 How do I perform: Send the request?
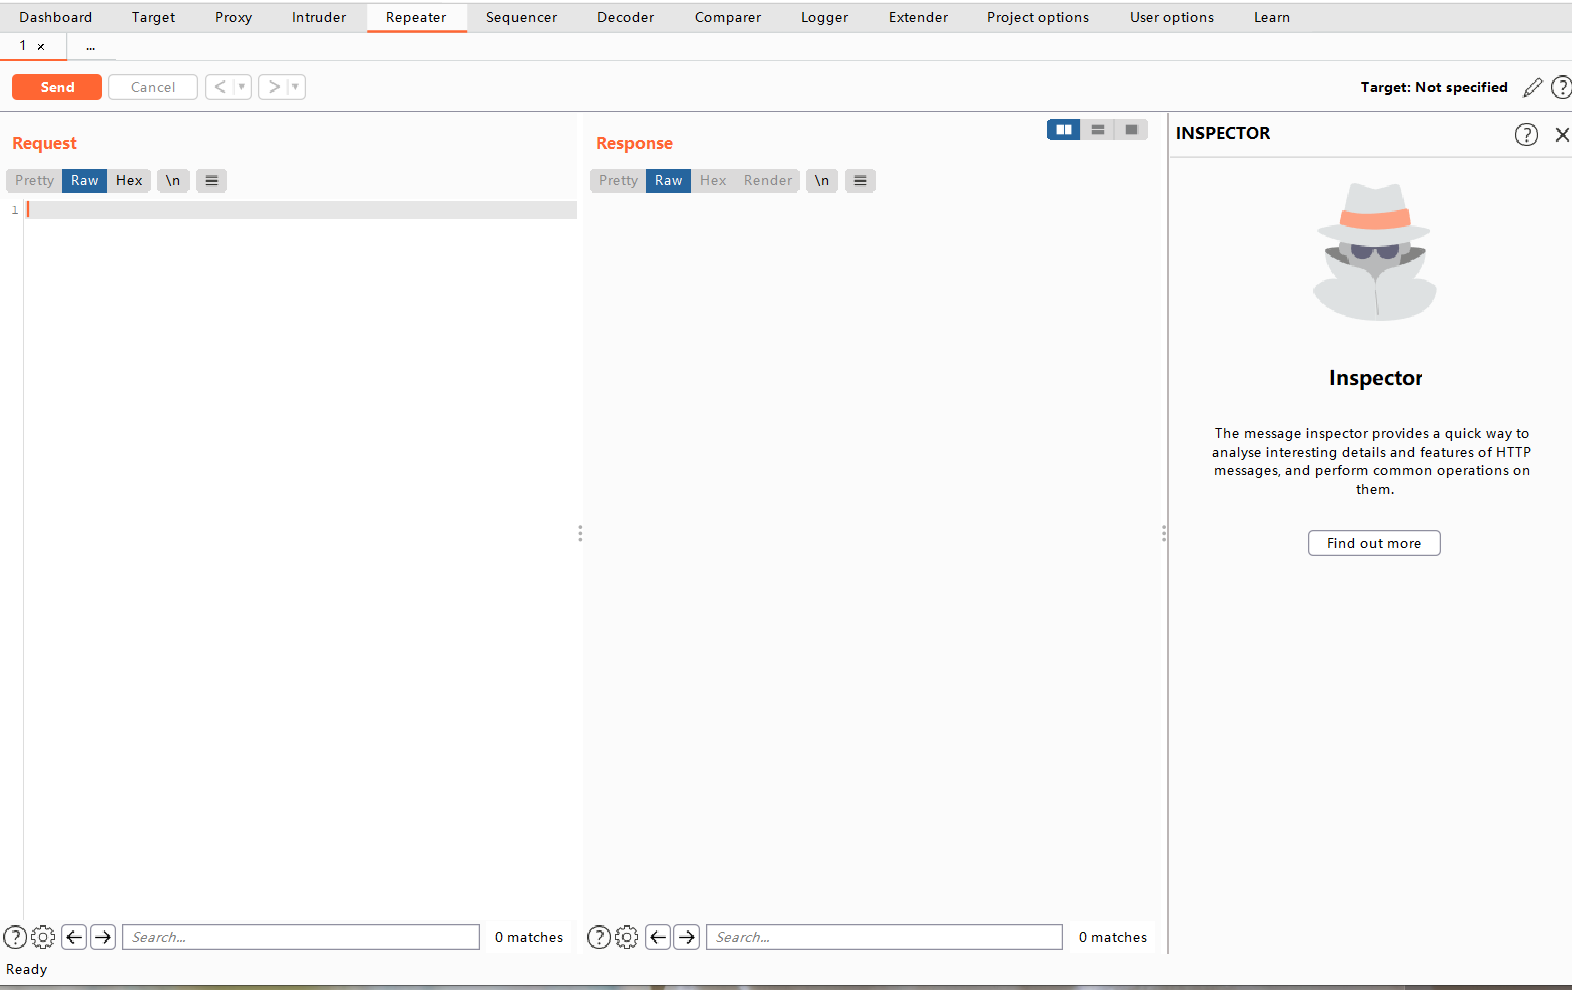[x=57, y=87]
